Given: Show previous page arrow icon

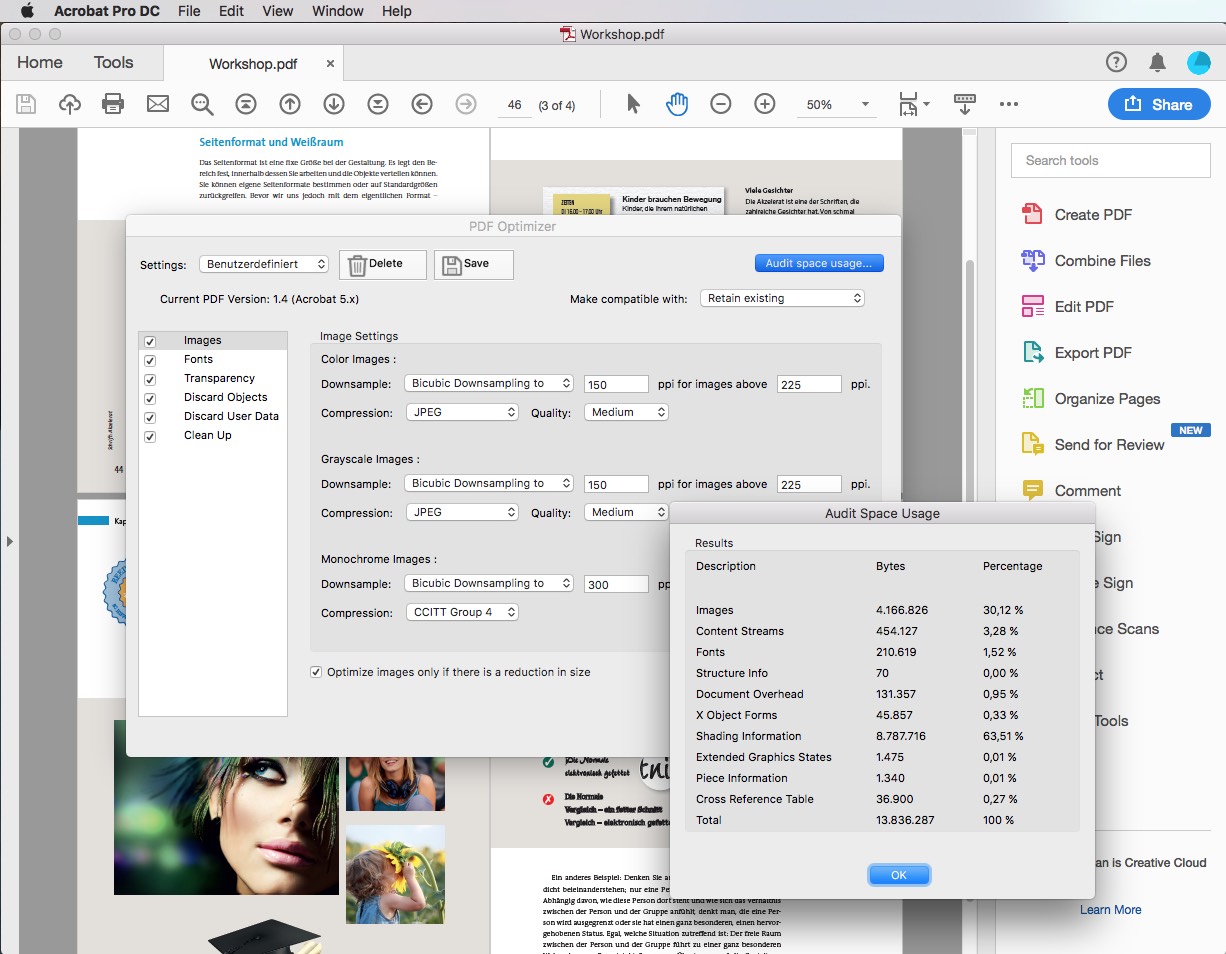Looking at the screenshot, I should coord(290,104).
